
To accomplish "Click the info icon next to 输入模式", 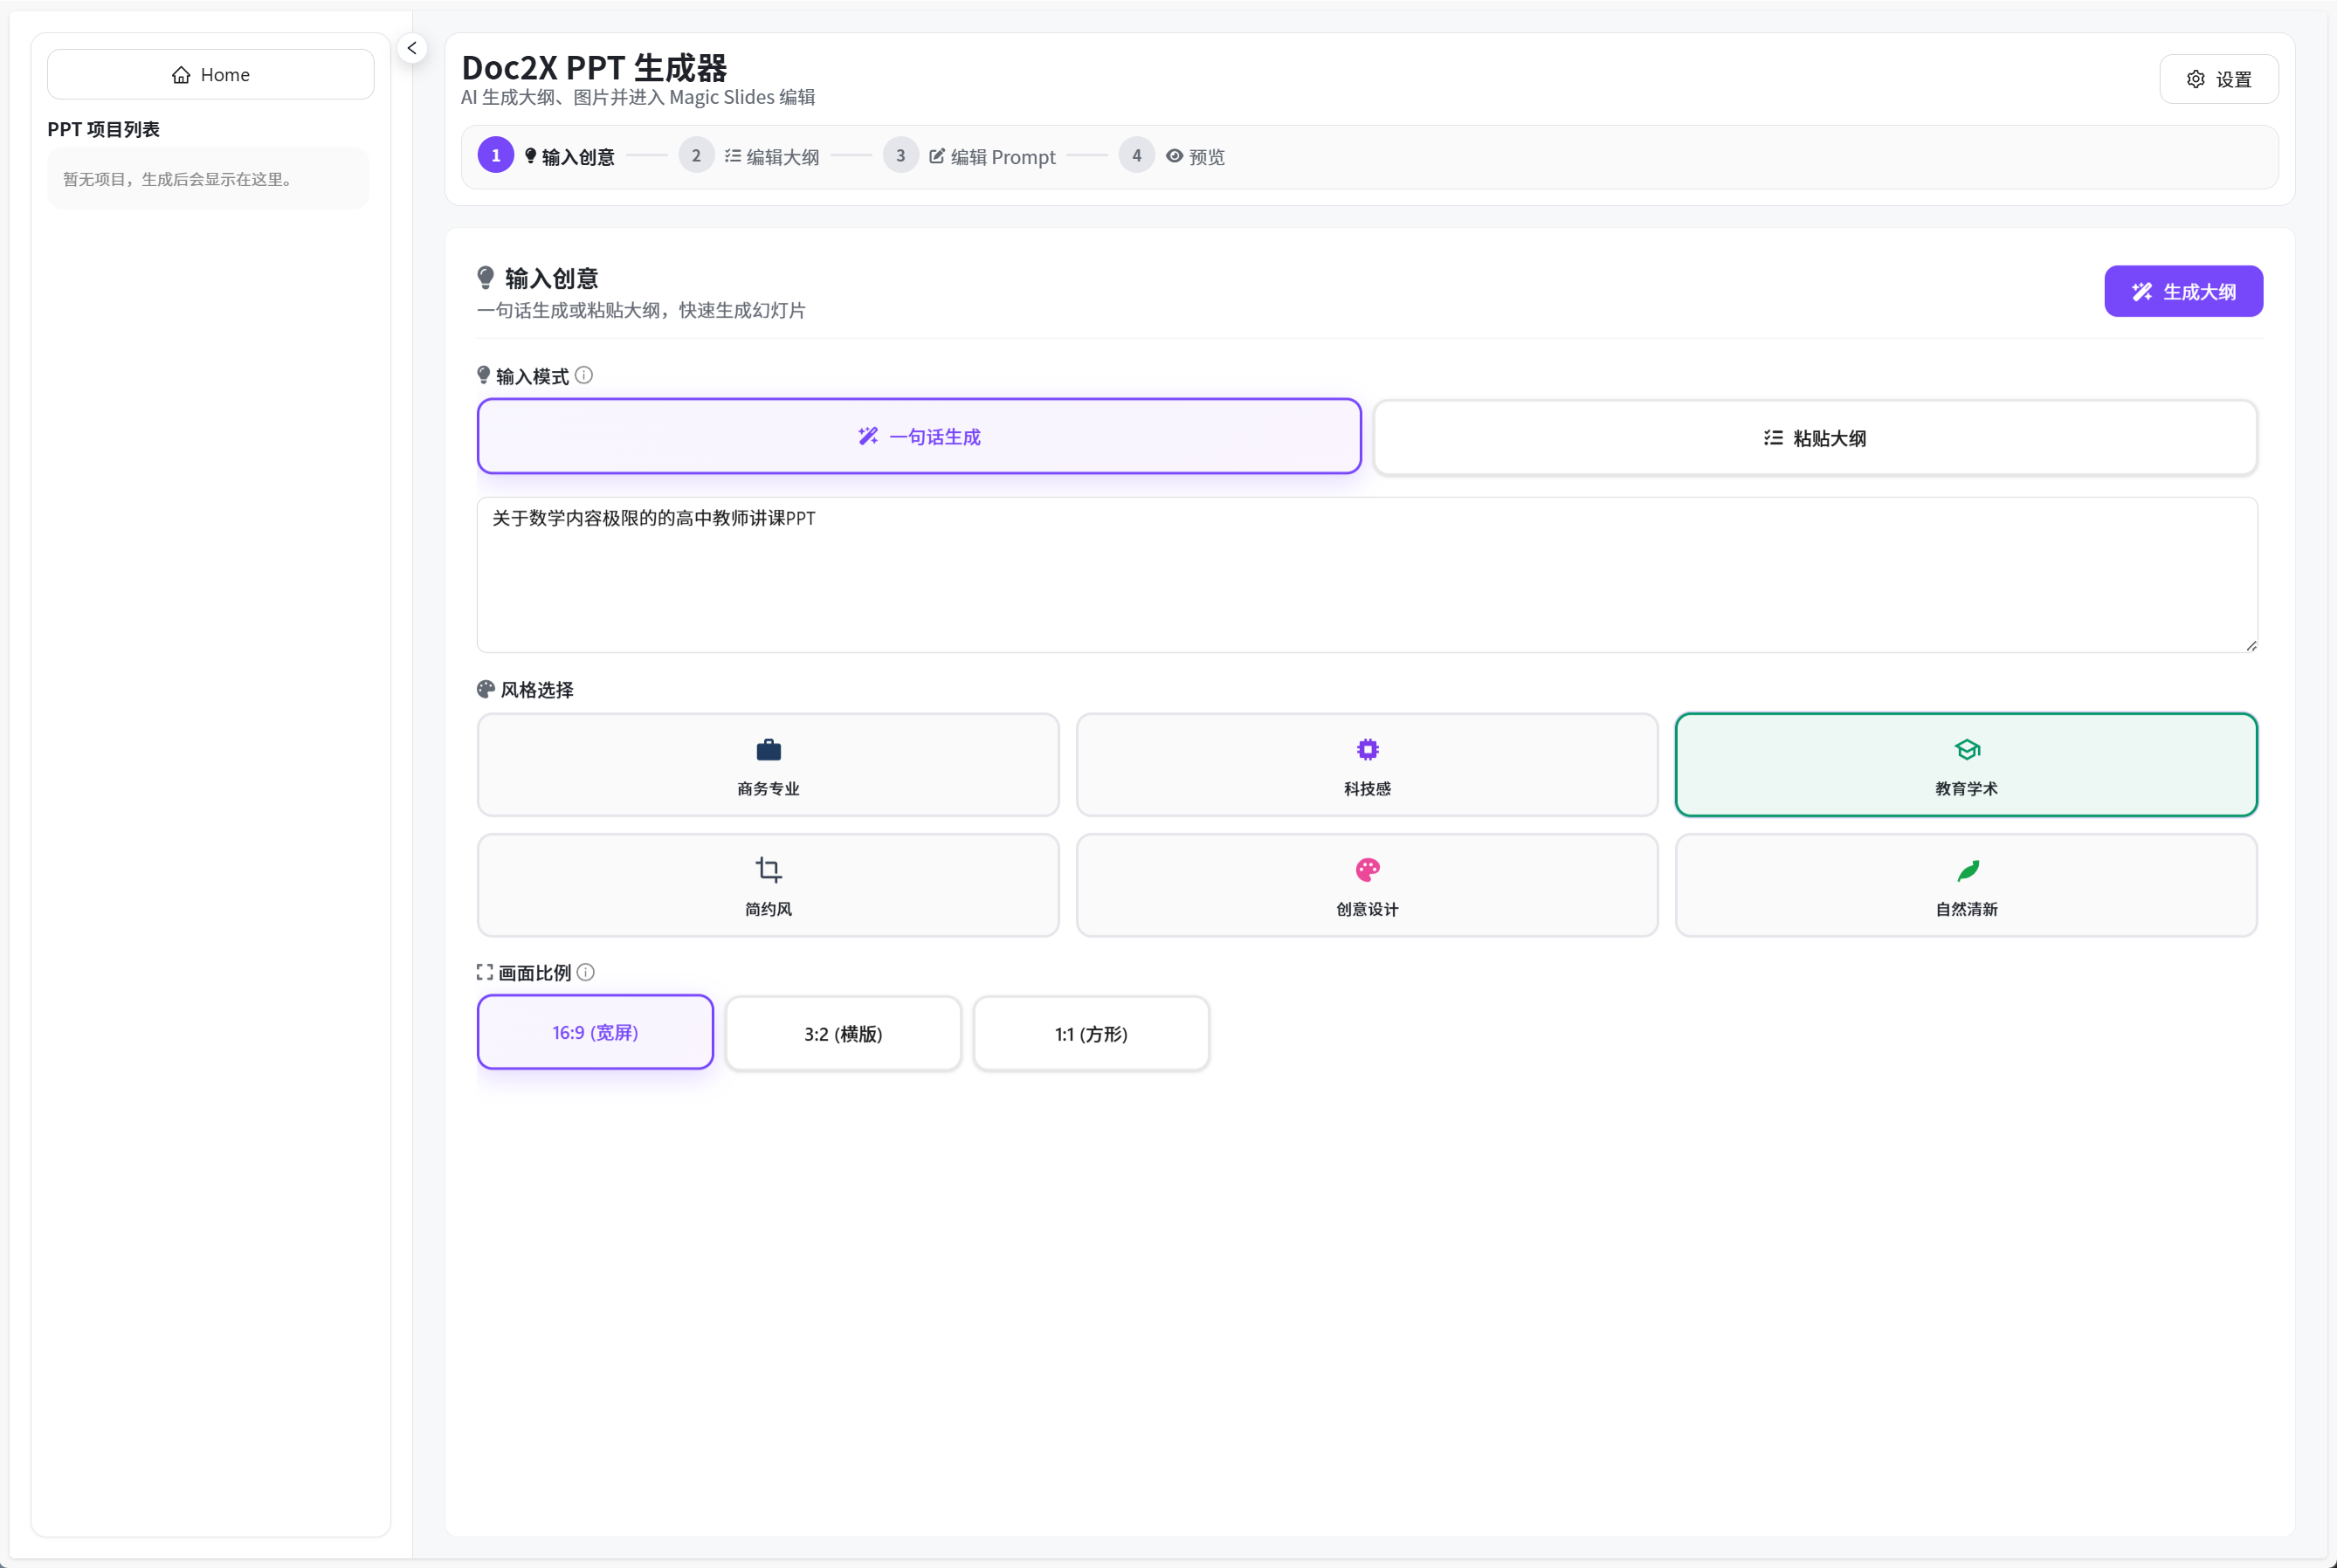I will click(584, 375).
